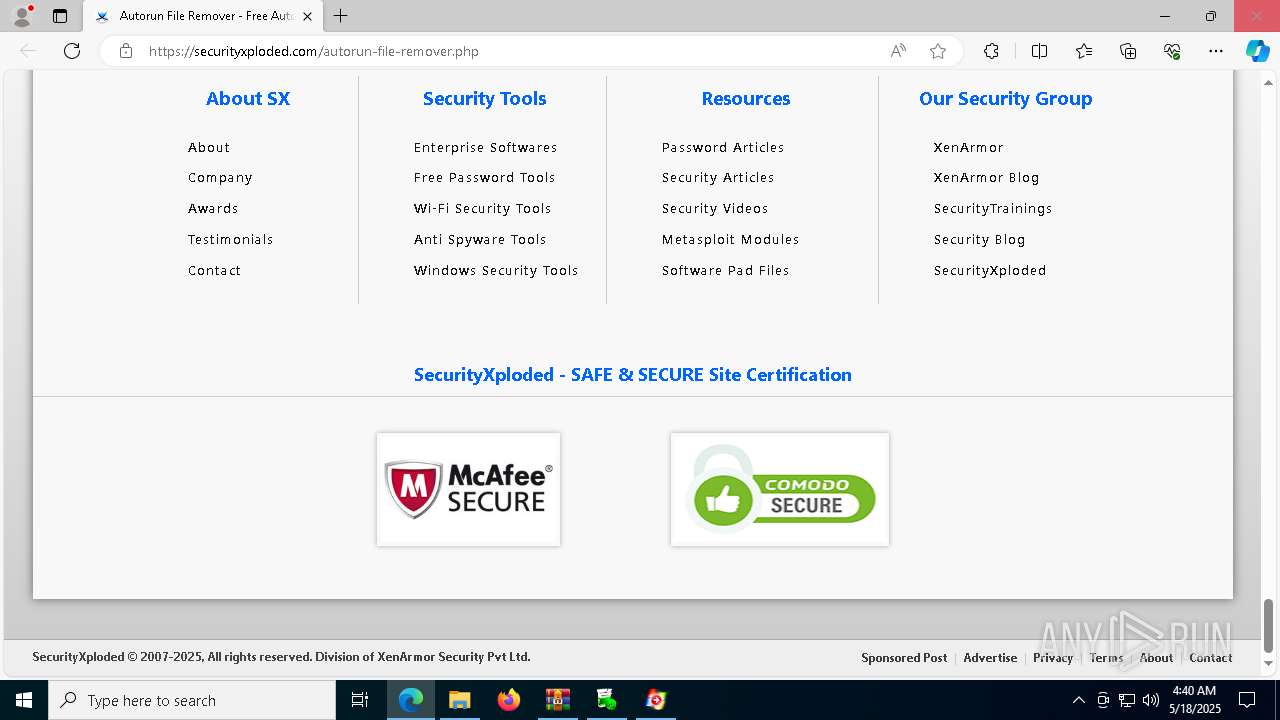Screen dimensions: 1280x720
Task: Open XenArmor link
Action: click(x=969, y=147)
